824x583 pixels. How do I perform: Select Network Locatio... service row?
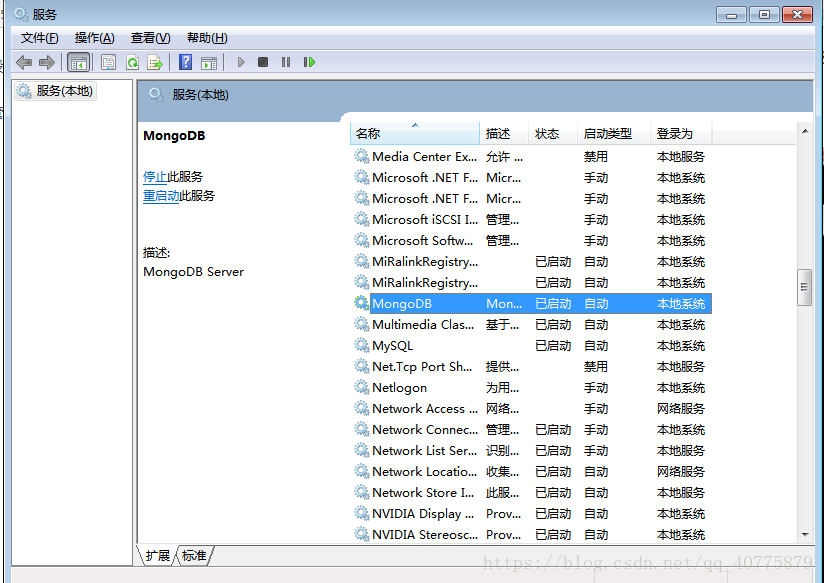click(531, 472)
